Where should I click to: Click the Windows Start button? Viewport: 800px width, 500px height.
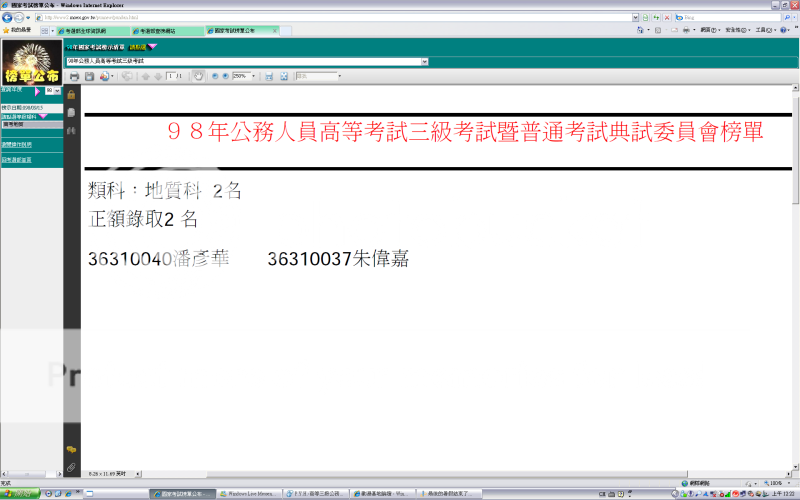click(20, 494)
